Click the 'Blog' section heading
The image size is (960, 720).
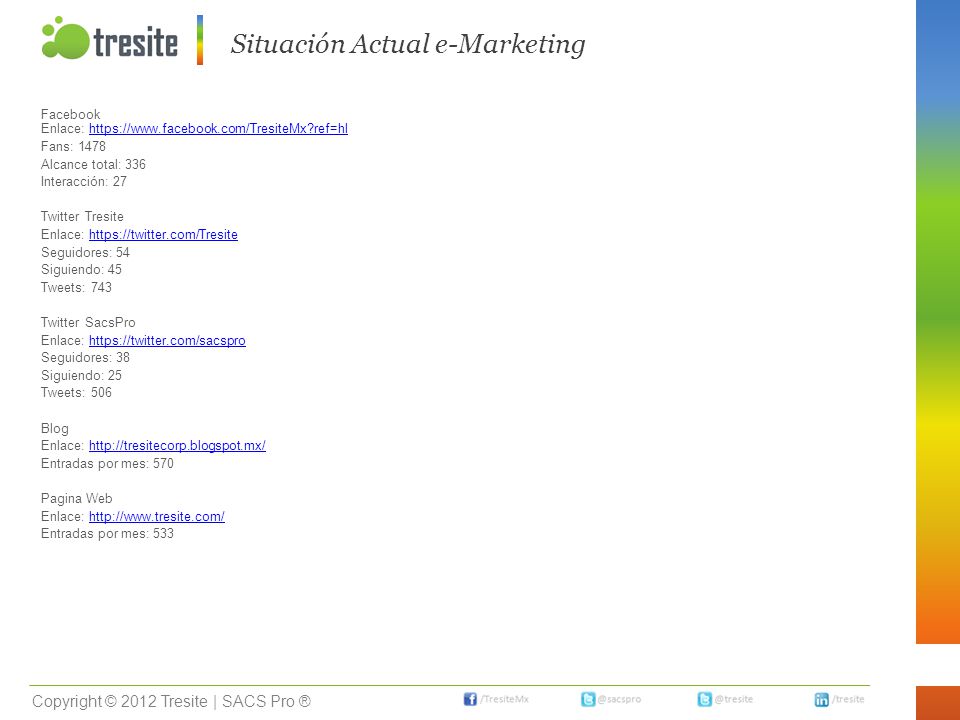point(54,429)
